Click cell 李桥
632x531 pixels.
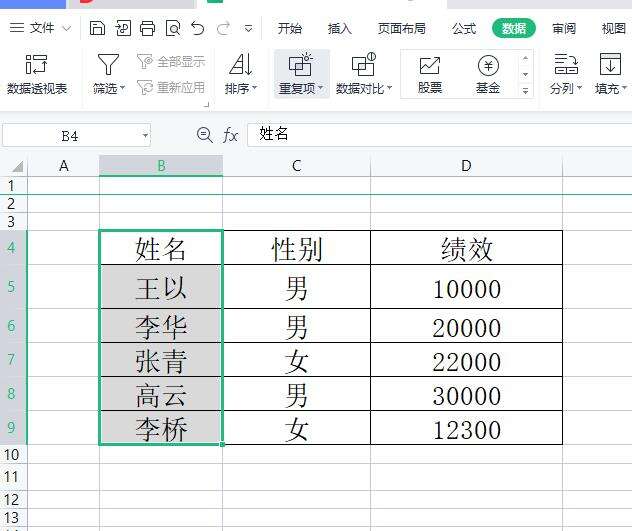click(161, 428)
